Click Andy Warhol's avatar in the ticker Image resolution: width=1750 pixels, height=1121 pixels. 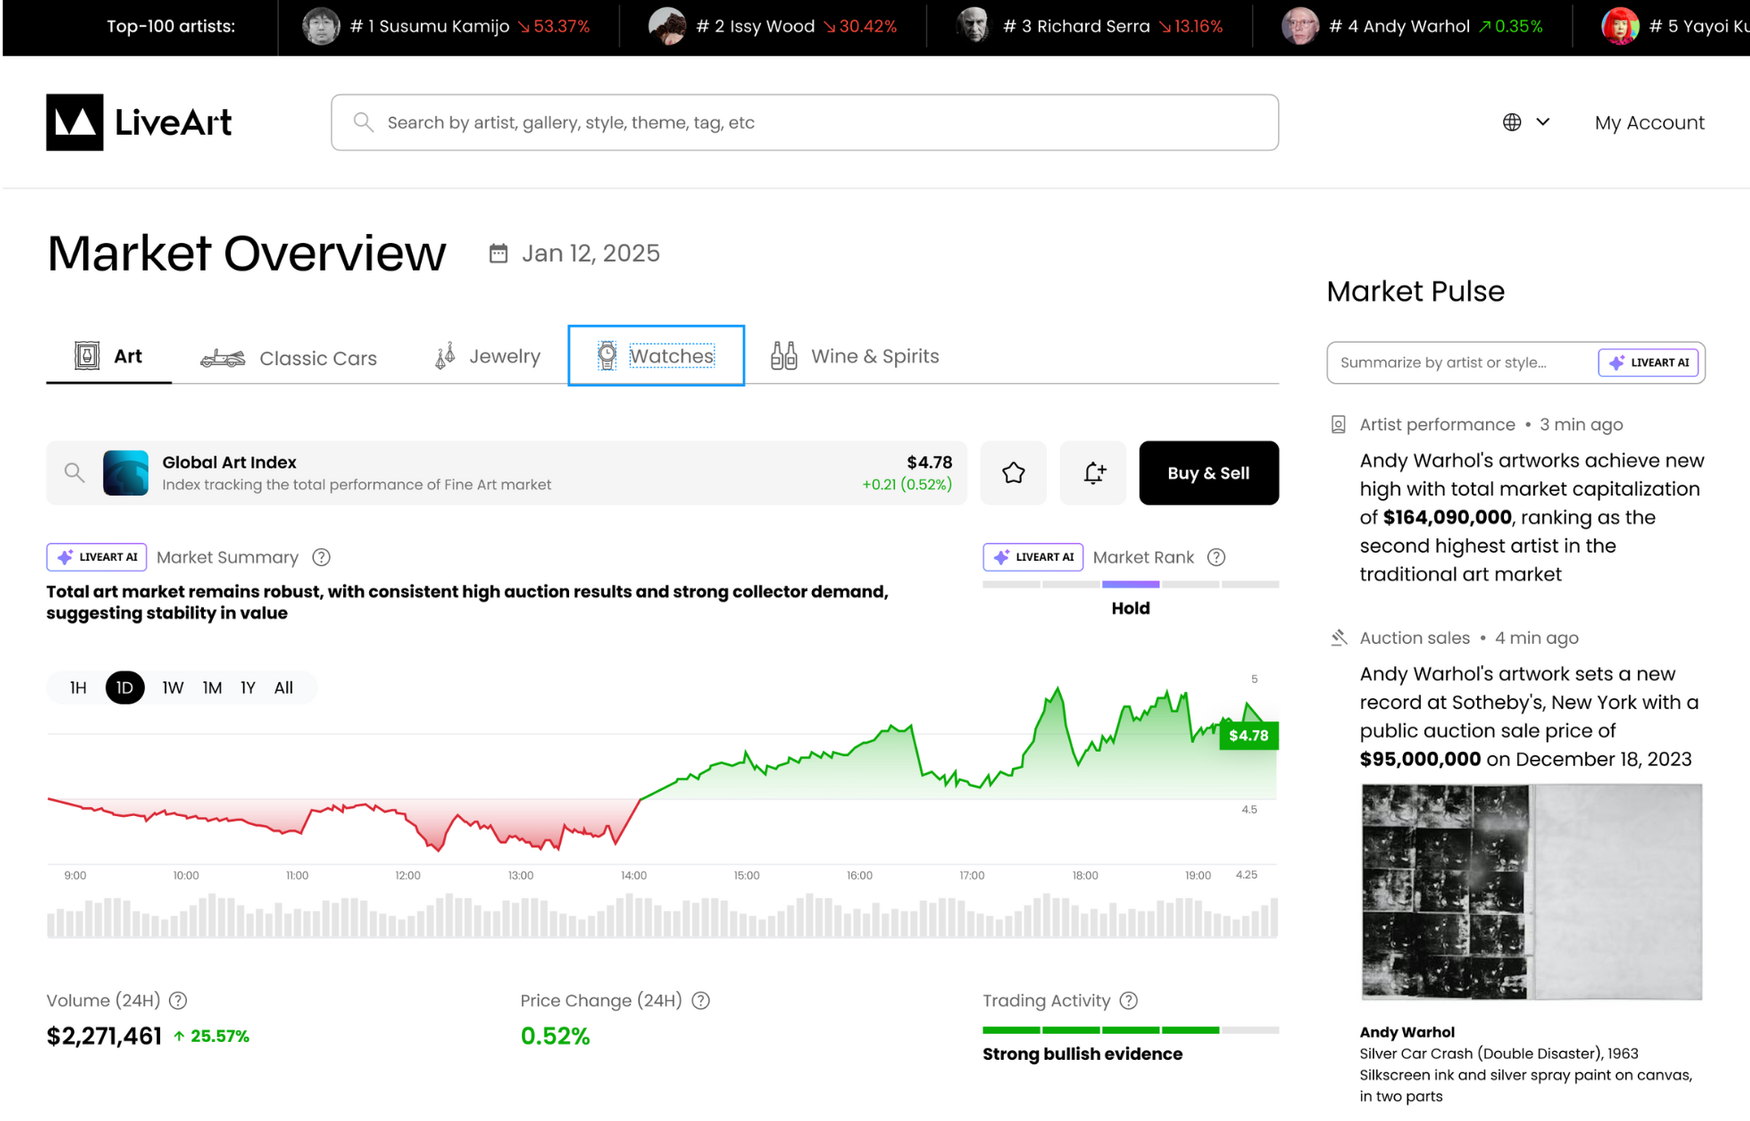[1300, 26]
